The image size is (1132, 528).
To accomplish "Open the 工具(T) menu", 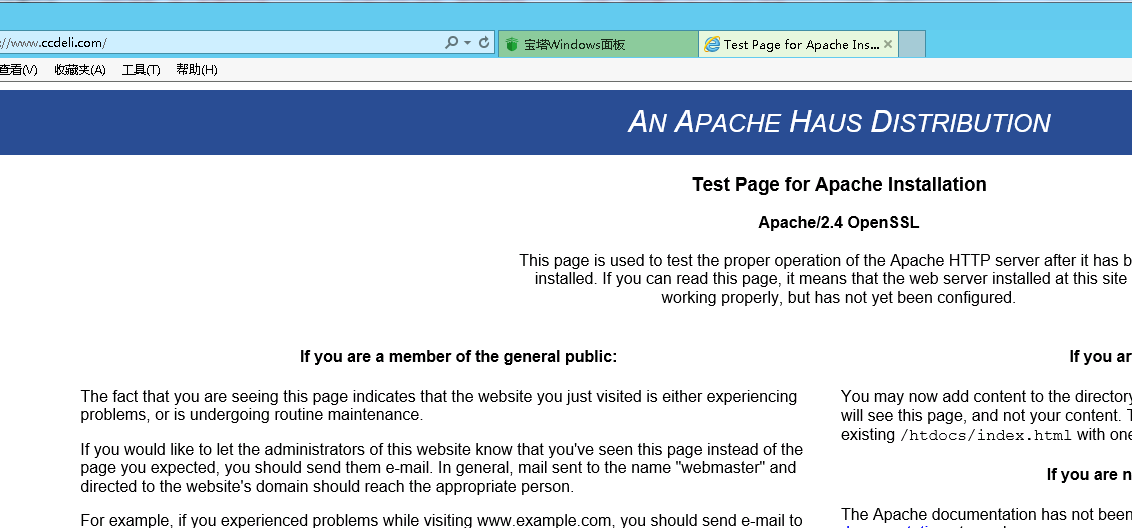I will coord(141,70).
